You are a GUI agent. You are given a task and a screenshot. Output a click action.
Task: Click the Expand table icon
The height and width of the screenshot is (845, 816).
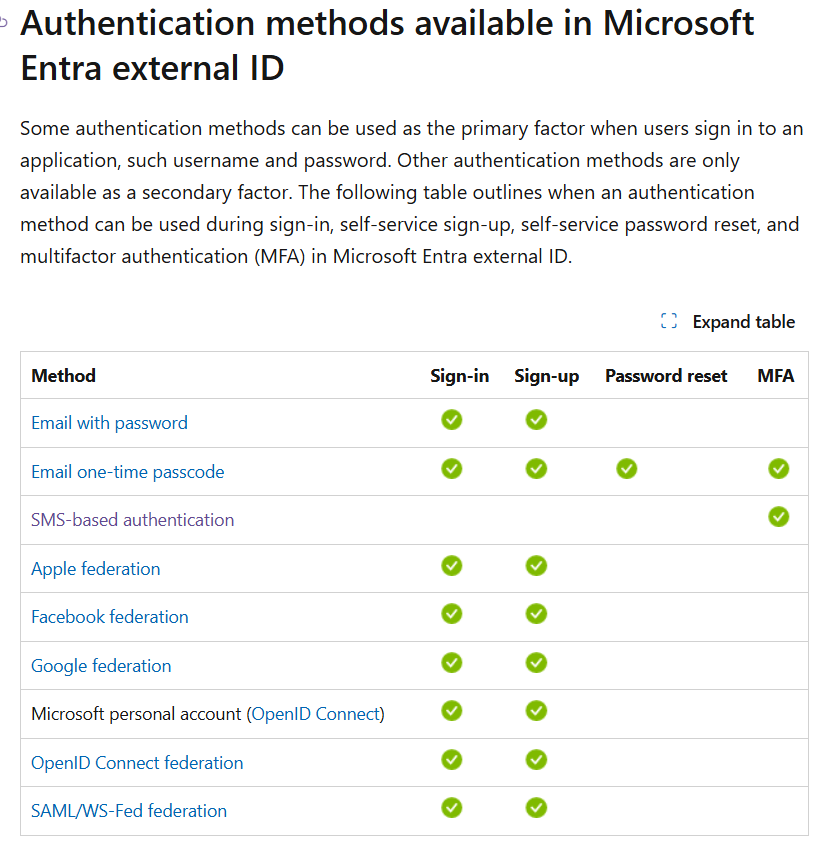pos(669,321)
